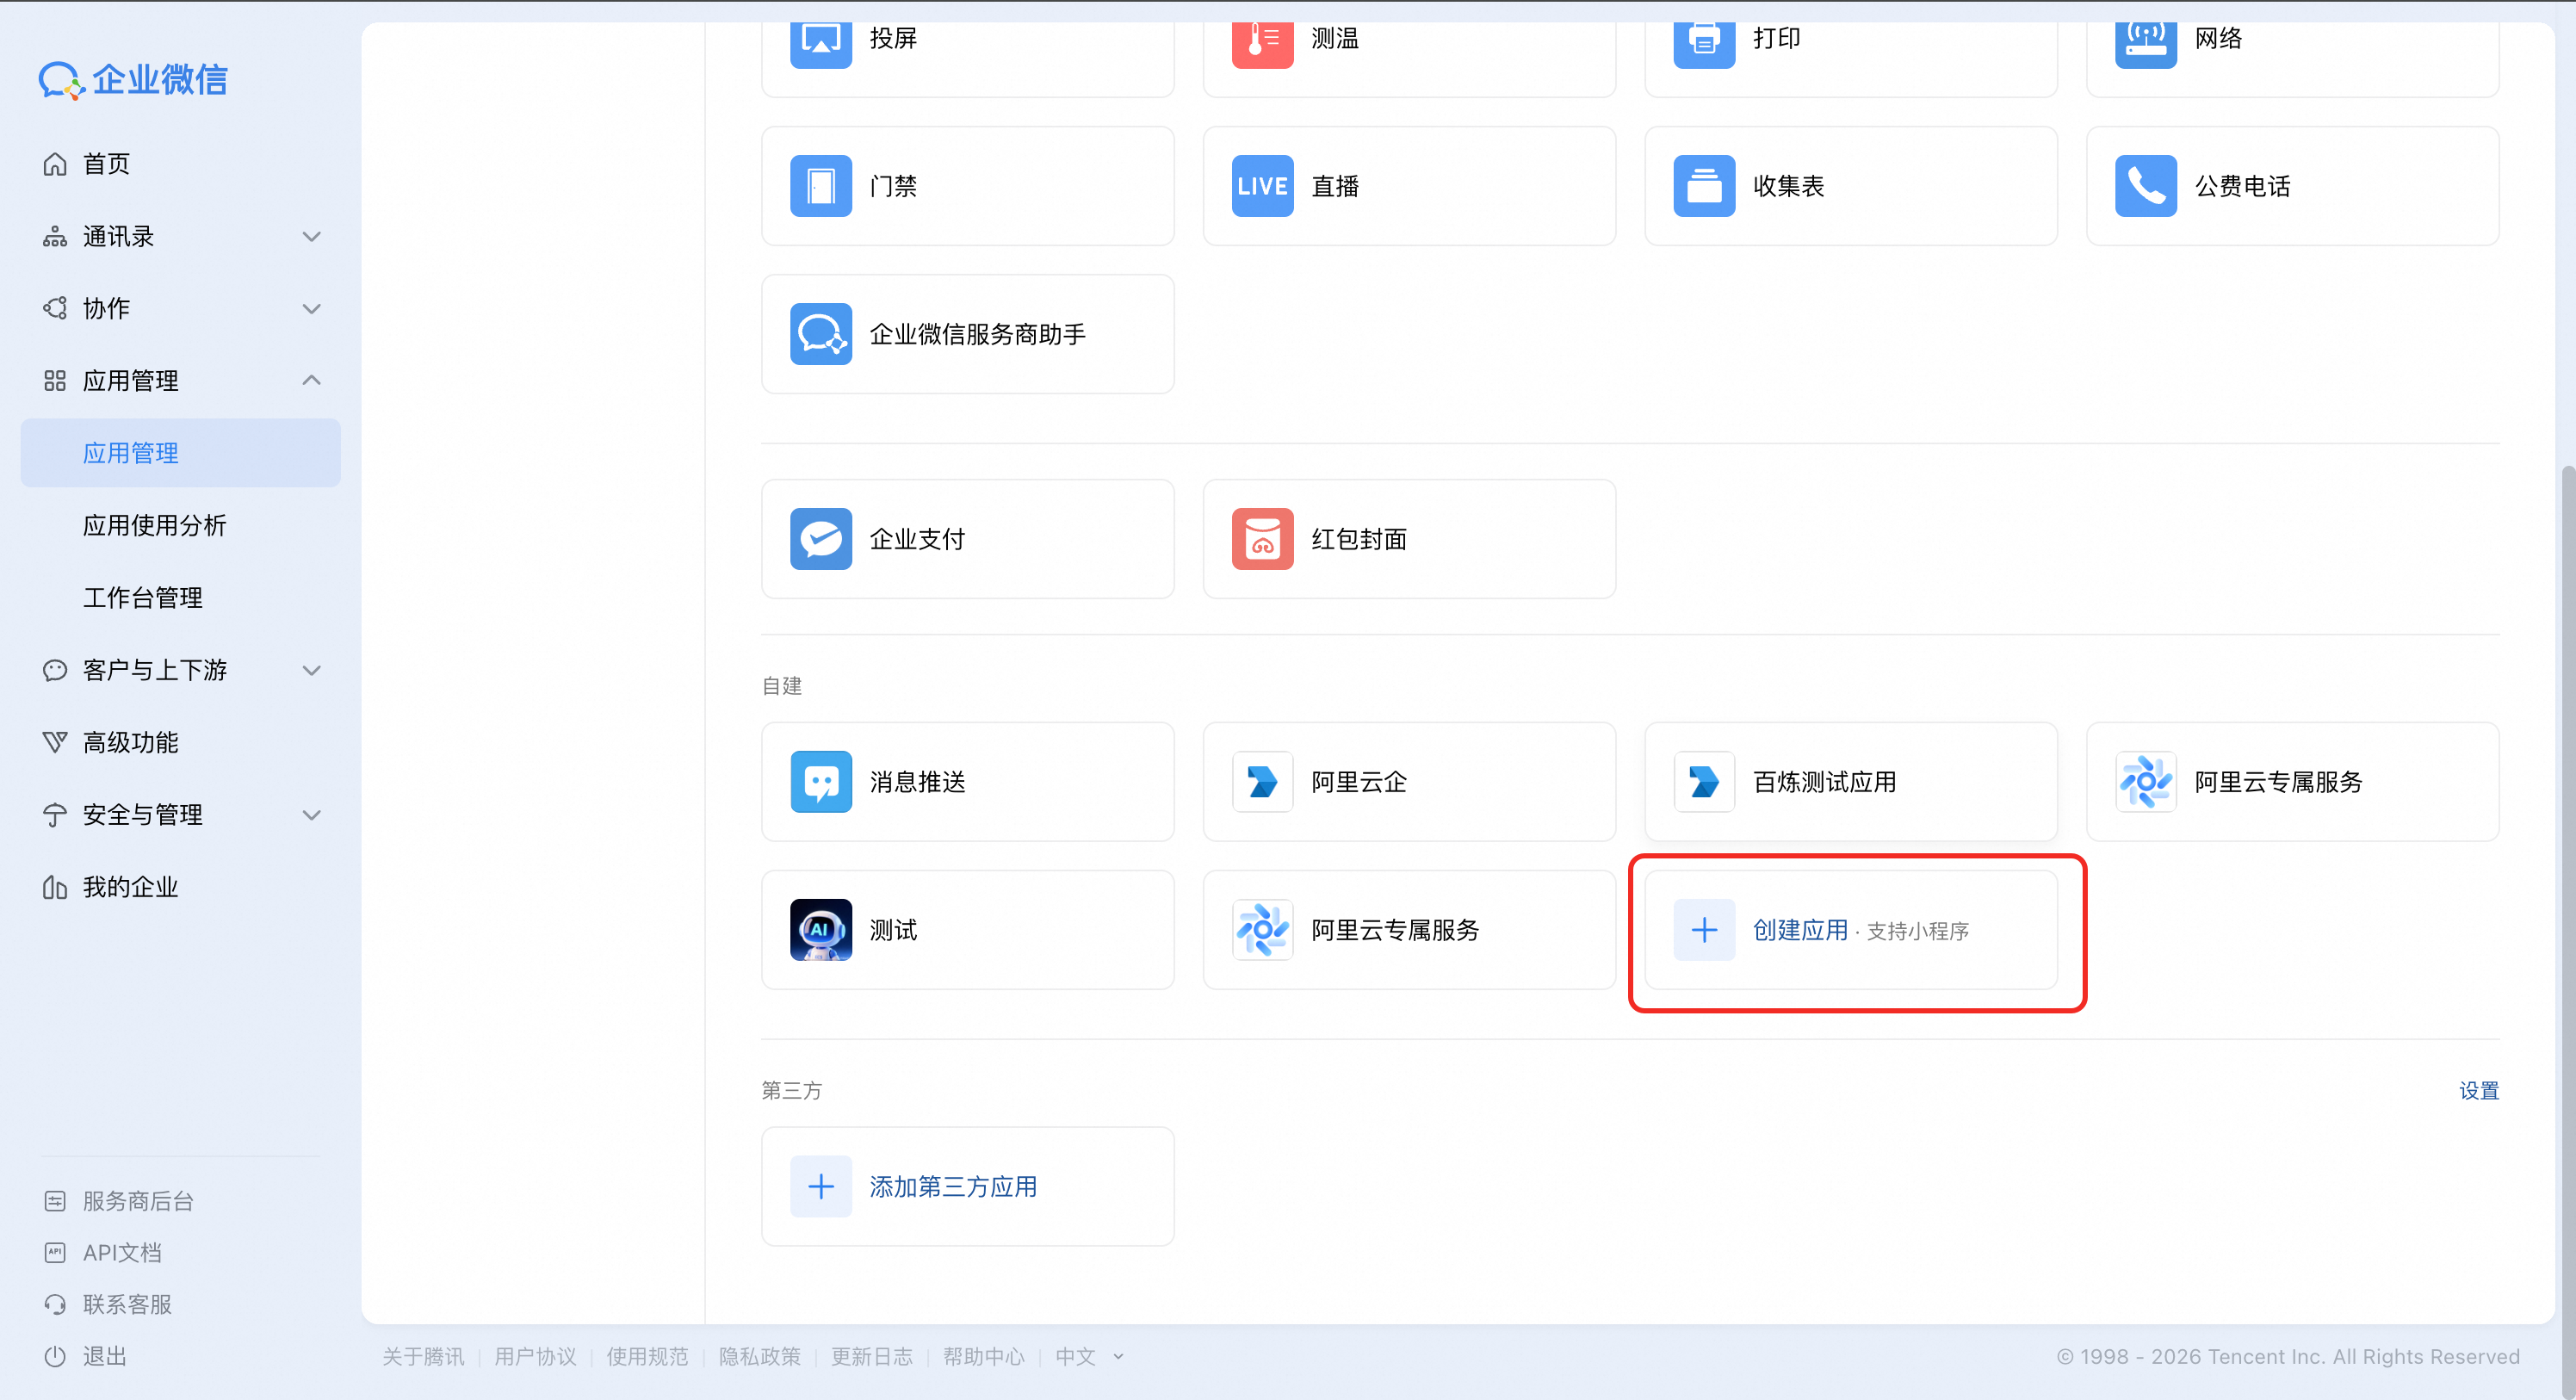Open the 企业支付 icon
Image resolution: width=2576 pixels, height=1400 pixels.
click(820, 539)
